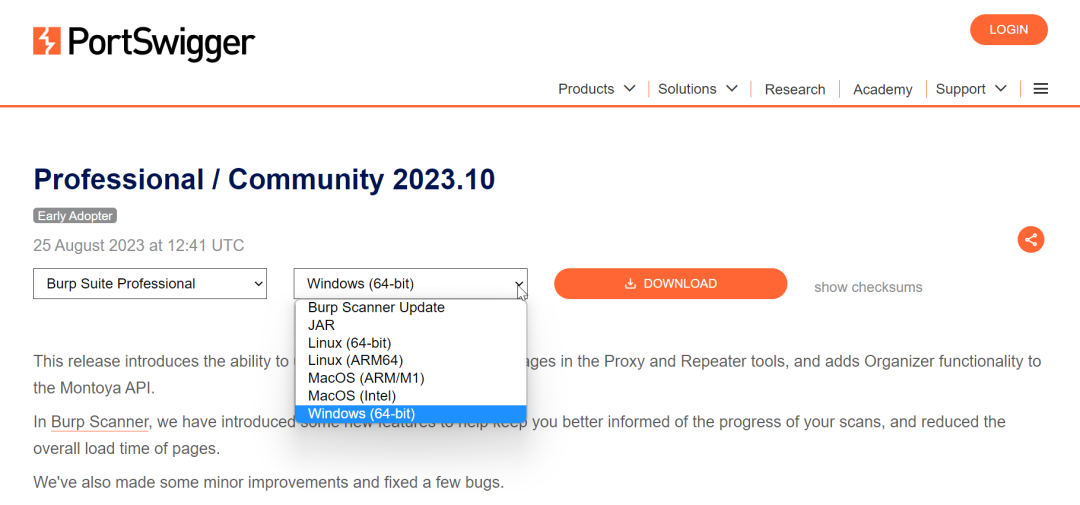Viewport: 1080px width, 505px height.
Task: Pick MacOS (Intel) option
Action: [411, 396]
